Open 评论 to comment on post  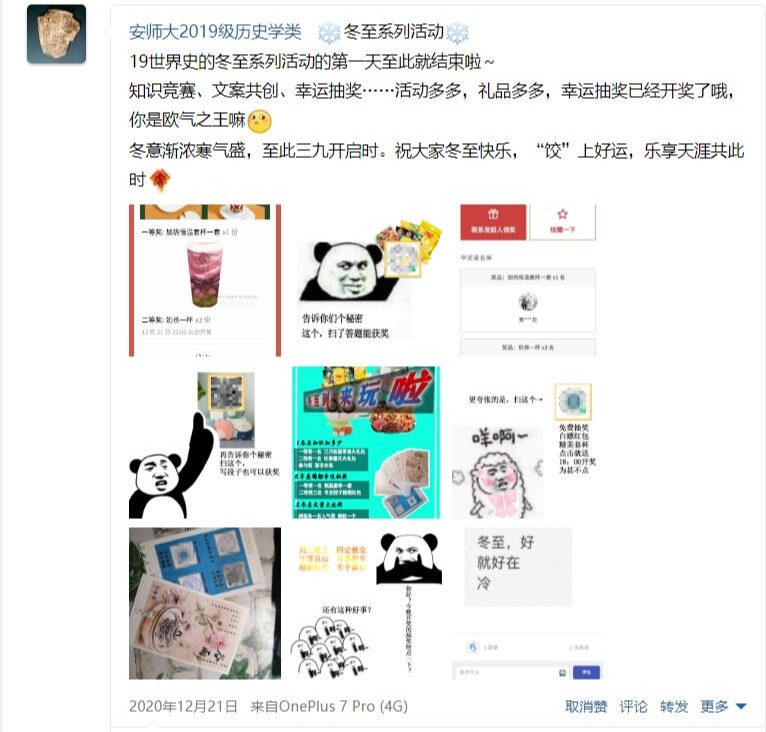tap(633, 706)
